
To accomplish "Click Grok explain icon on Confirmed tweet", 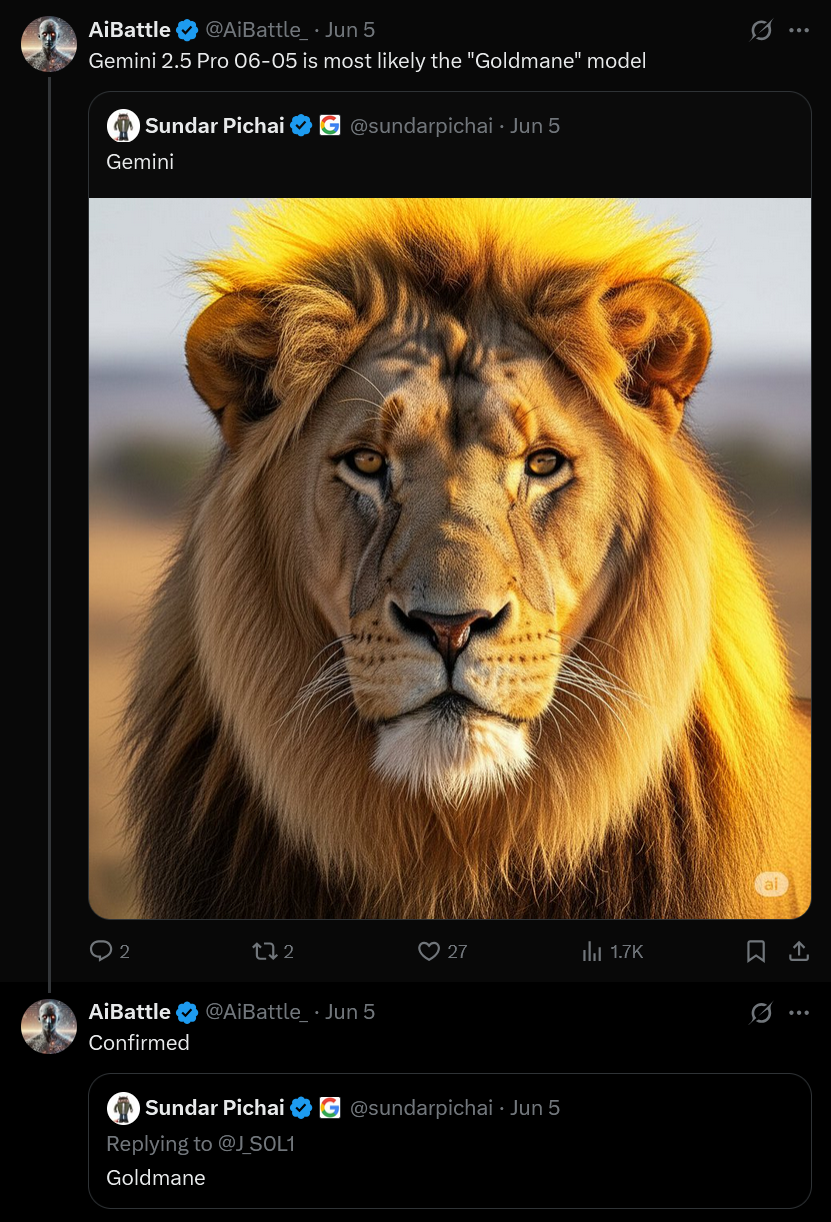I will coord(761,1013).
